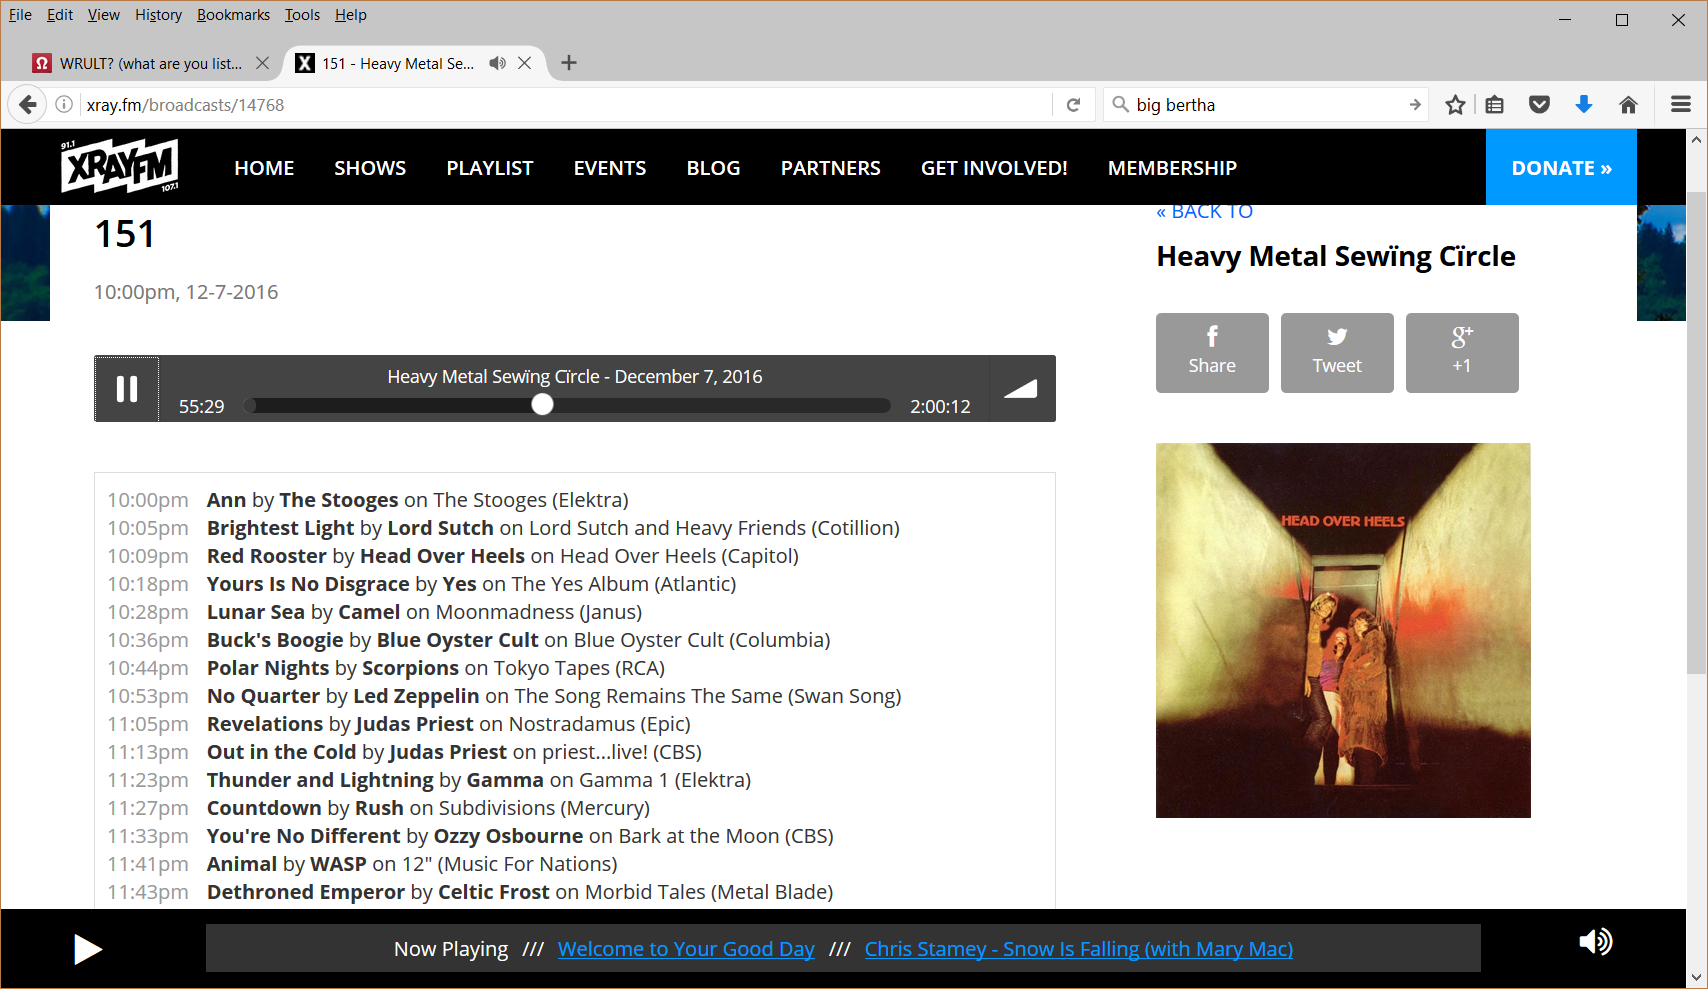Click the 10:00pm, 12-7-2016 date text
Image resolution: width=1708 pixels, height=989 pixels.
[186, 292]
